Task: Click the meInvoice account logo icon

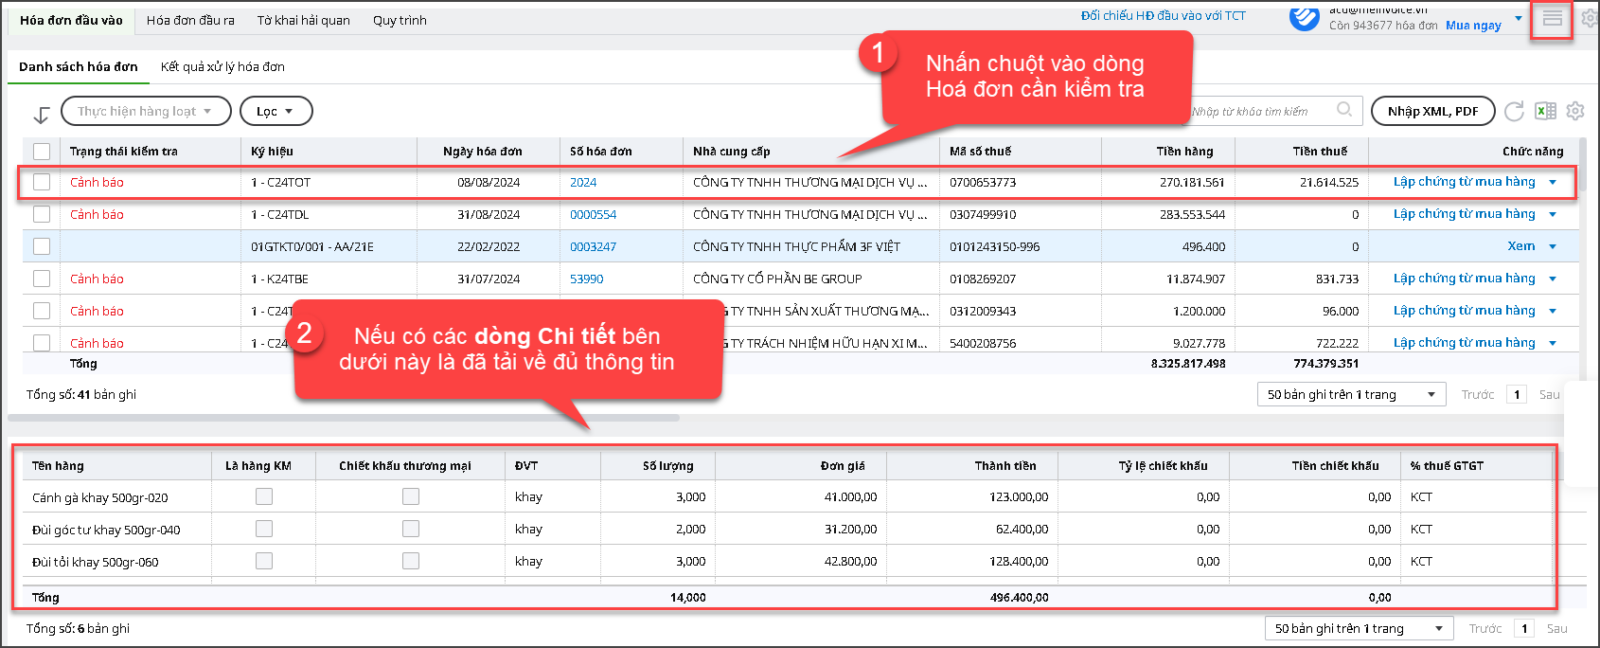Action: [1304, 18]
